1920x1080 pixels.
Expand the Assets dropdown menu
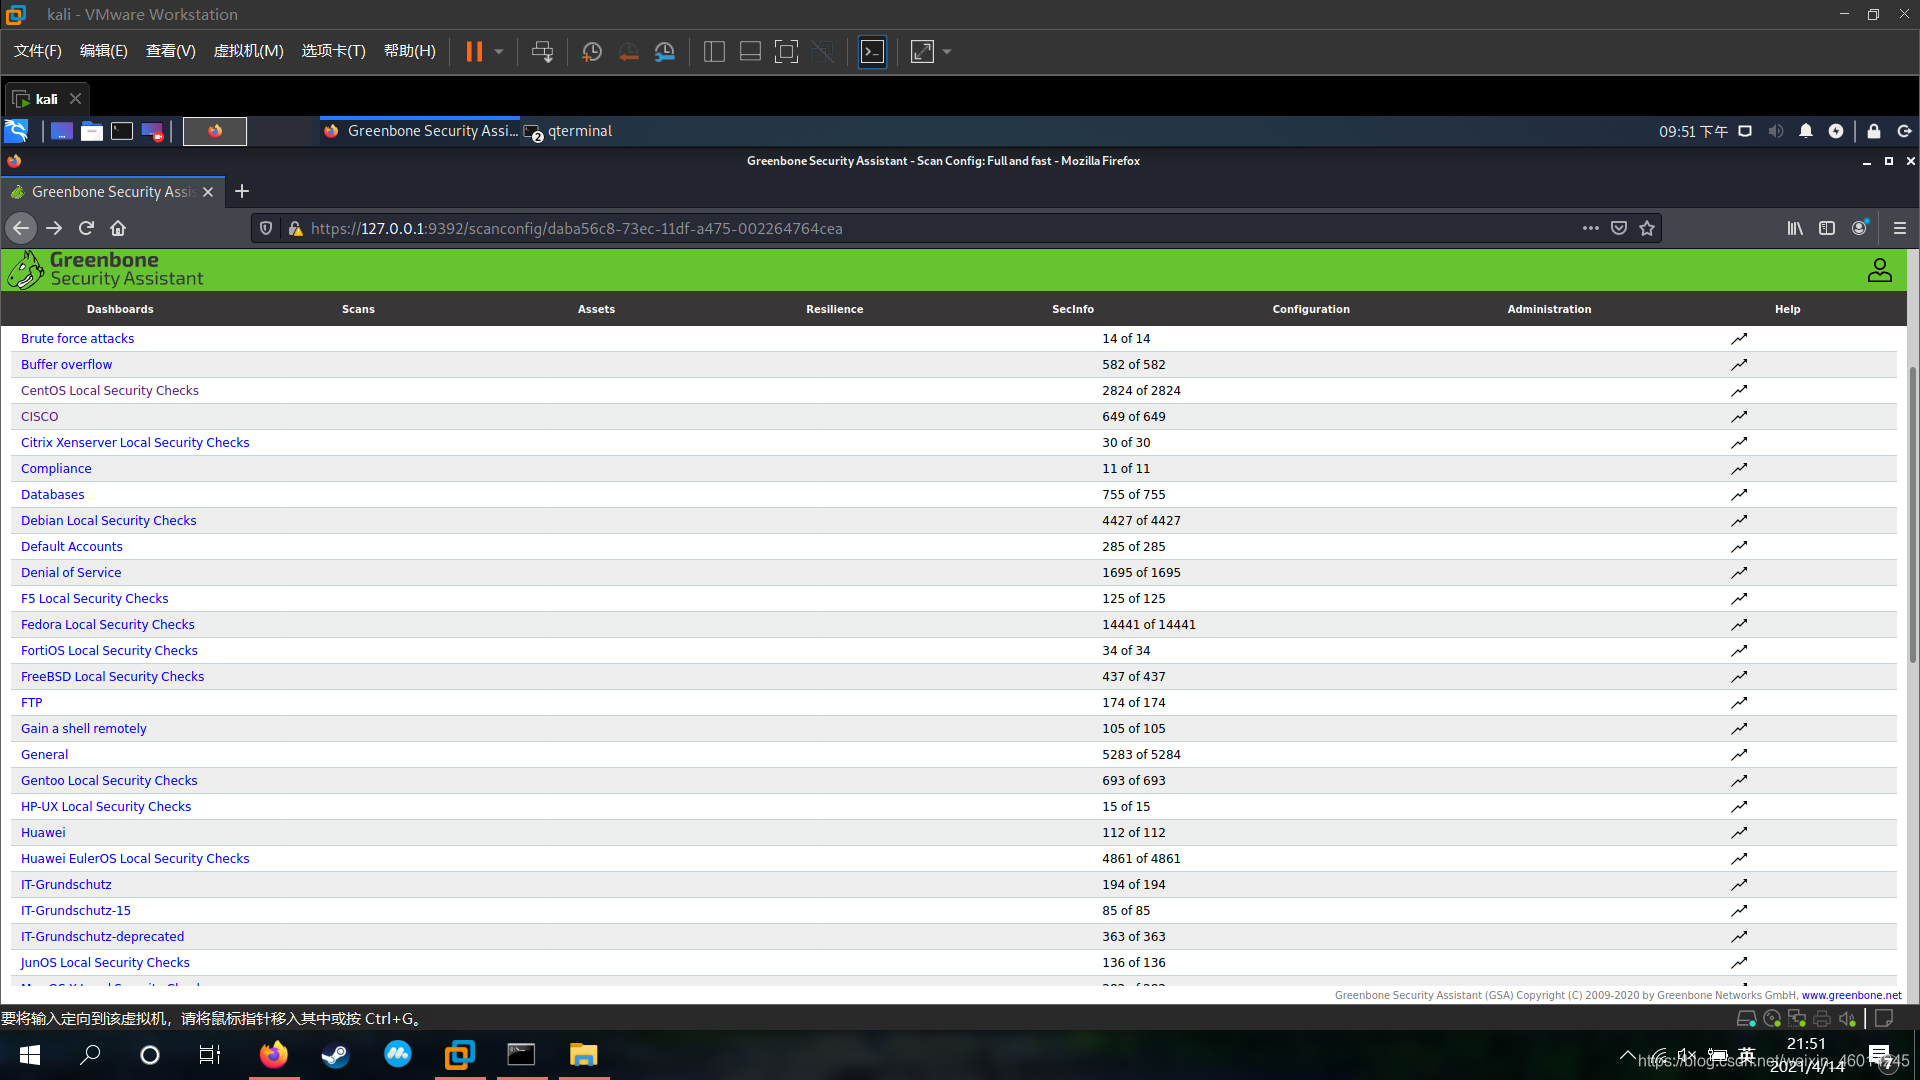[596, 309]
